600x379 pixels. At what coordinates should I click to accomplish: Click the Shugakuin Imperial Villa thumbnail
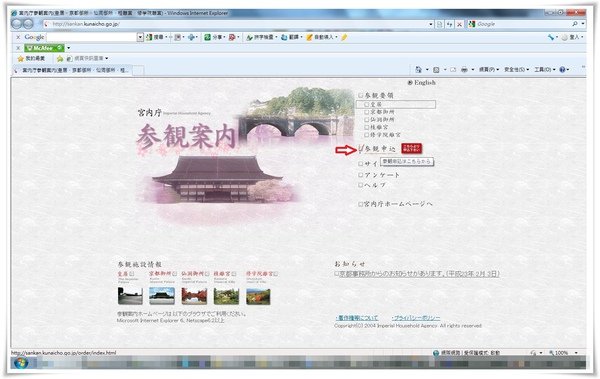pos(258,296)
